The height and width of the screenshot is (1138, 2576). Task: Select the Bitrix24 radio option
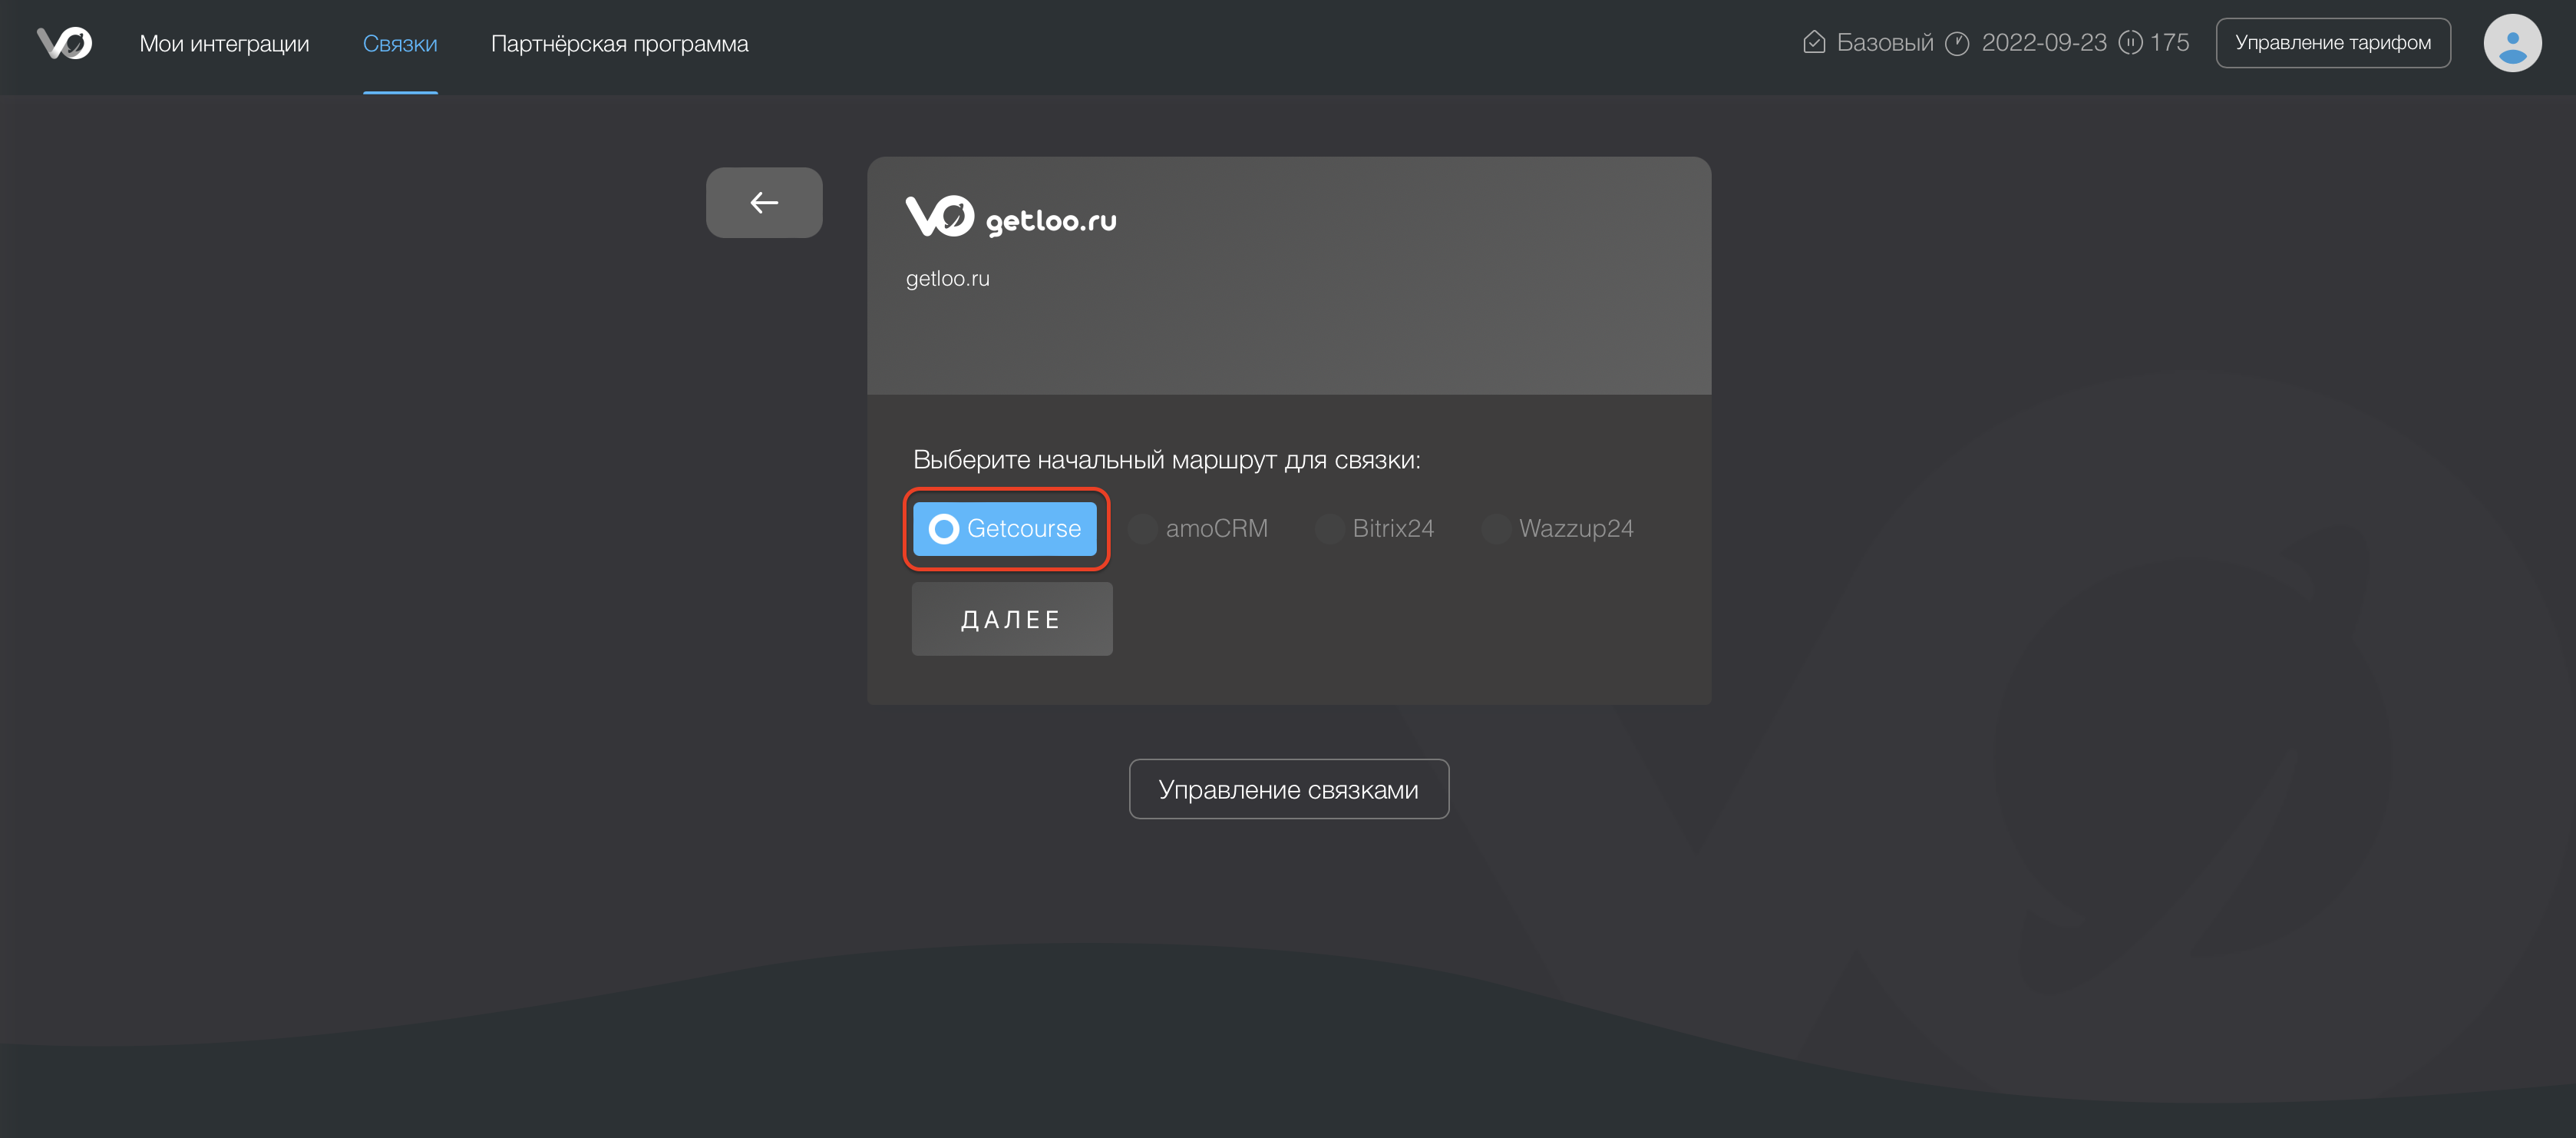(x=1374, y=528)
